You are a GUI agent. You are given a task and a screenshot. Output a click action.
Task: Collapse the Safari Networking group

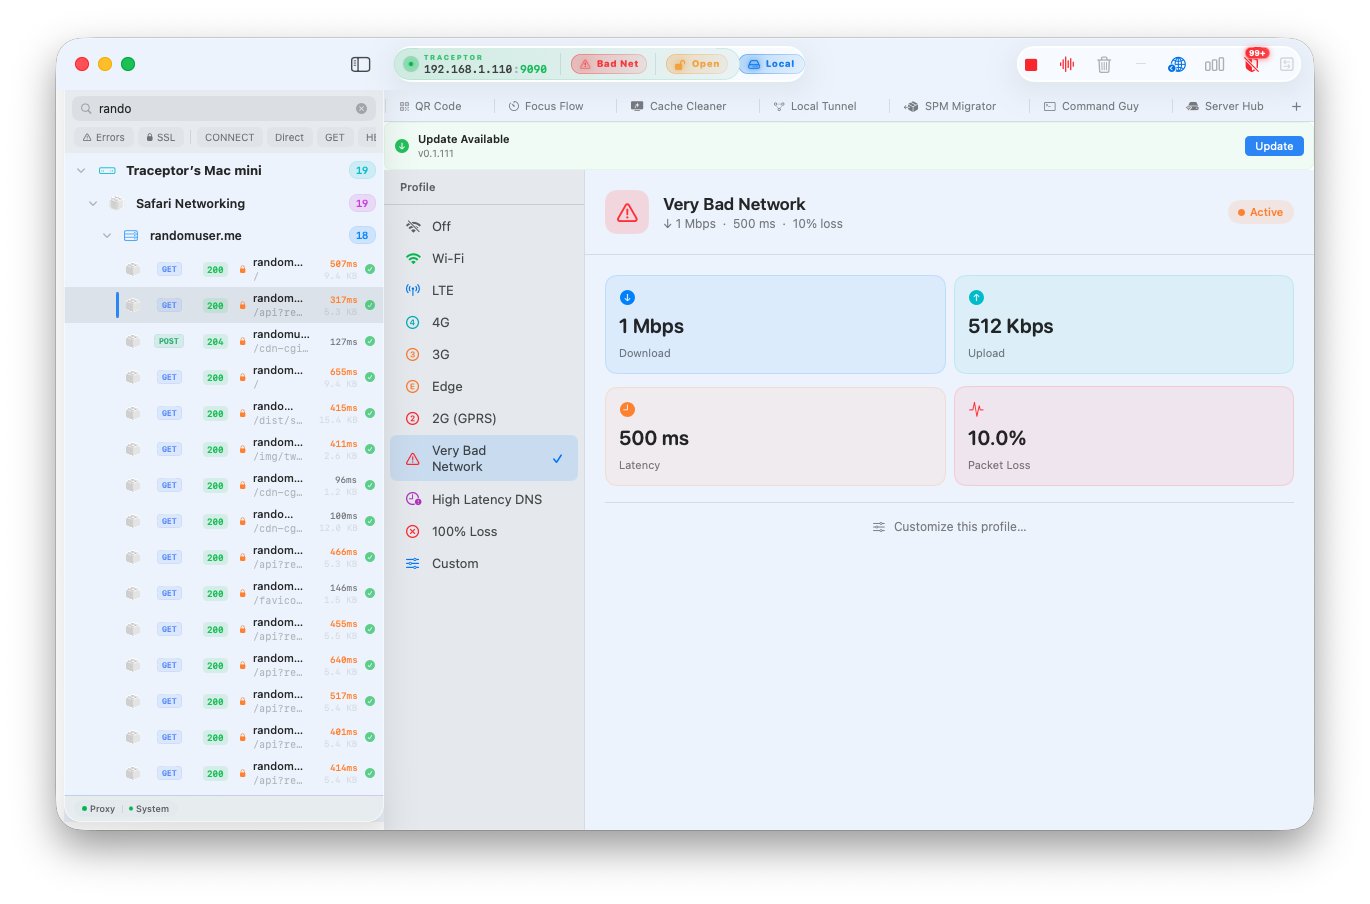pyautogui.click(x=93, y=204)
